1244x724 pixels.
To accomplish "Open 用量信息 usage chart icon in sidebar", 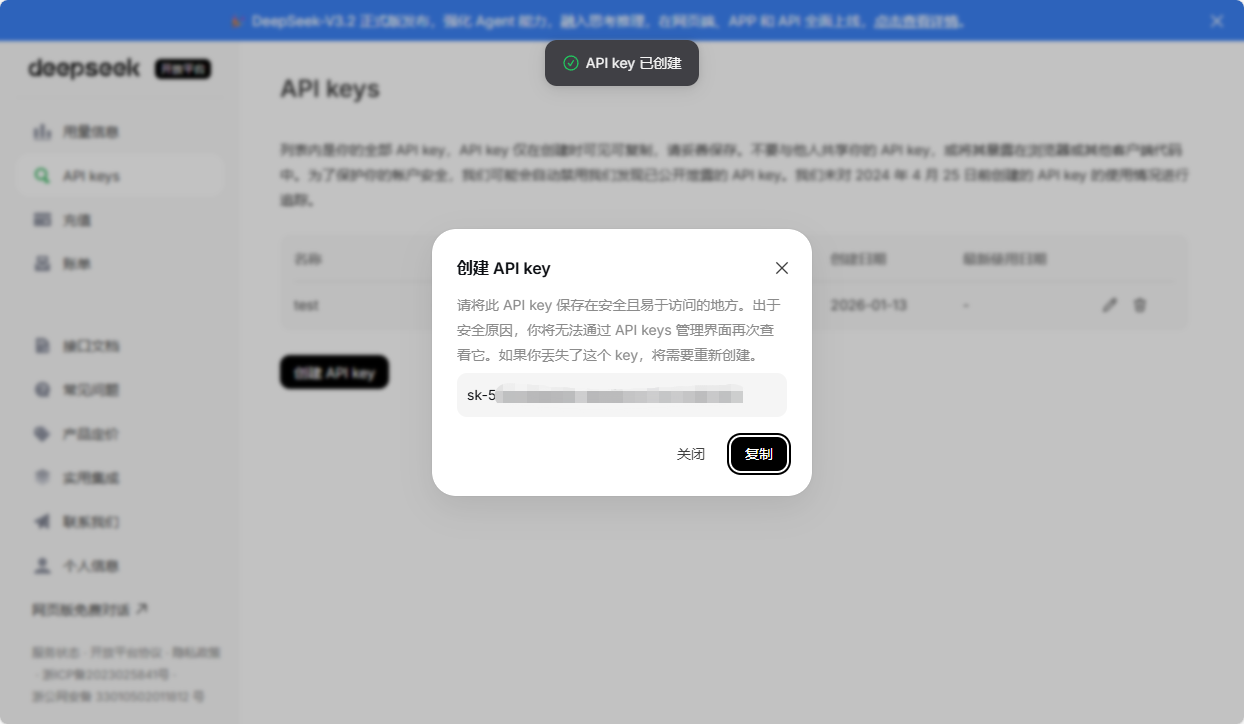I will 42,131.
